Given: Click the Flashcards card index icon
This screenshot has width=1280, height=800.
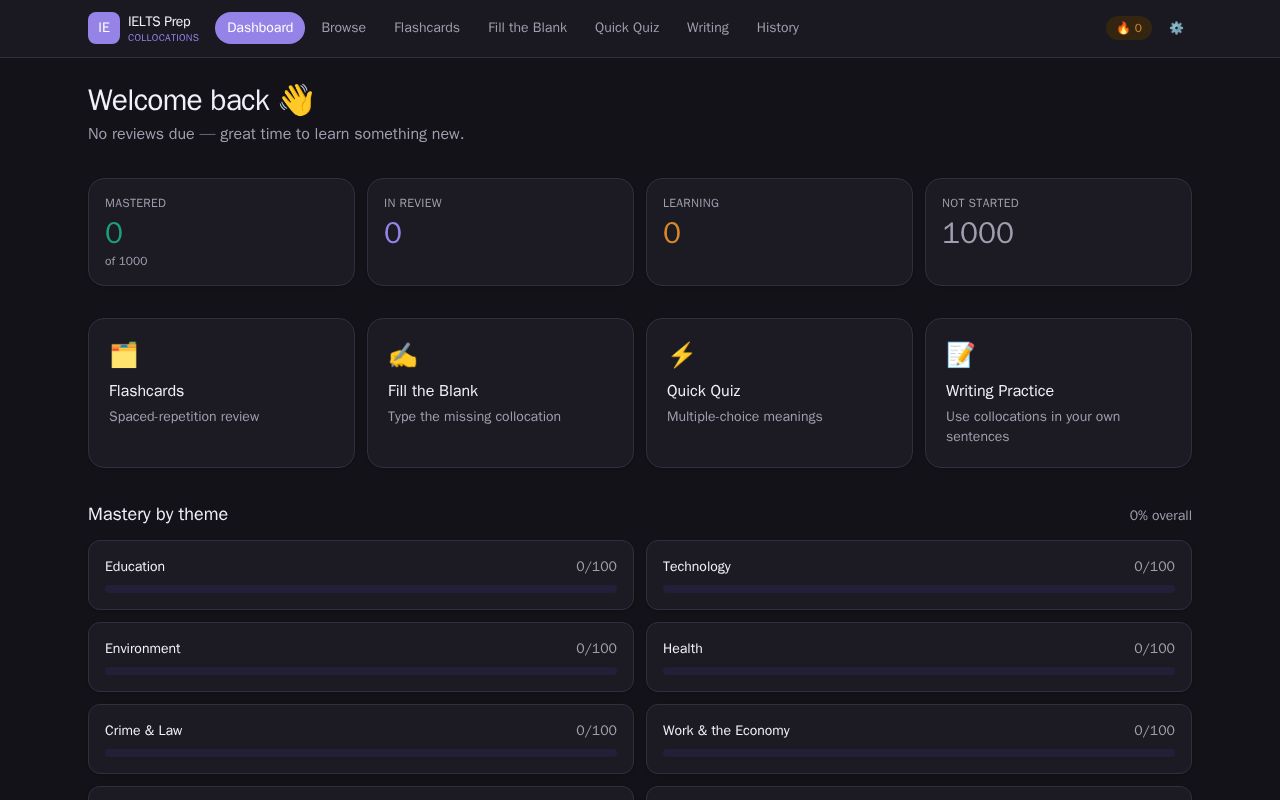Looking at the screenshot, I should tap(123, 355).
